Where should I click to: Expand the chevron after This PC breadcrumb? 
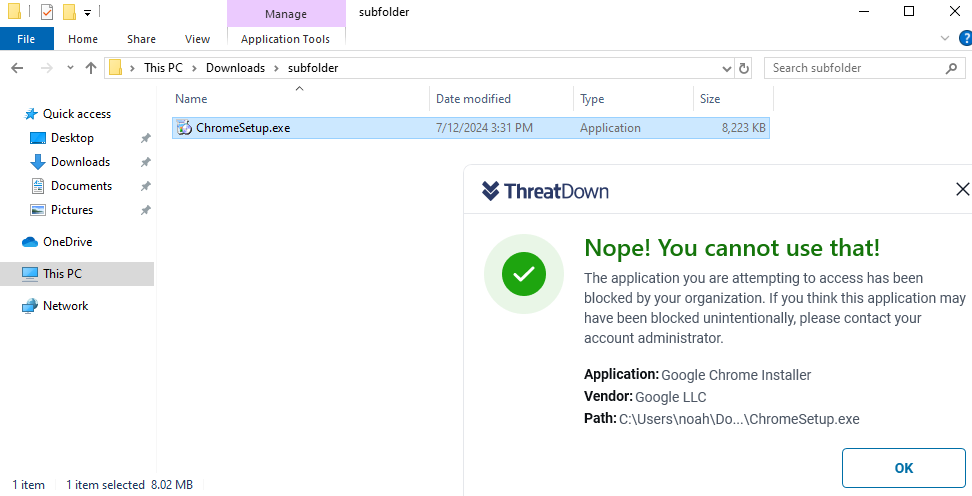(194, 68)
